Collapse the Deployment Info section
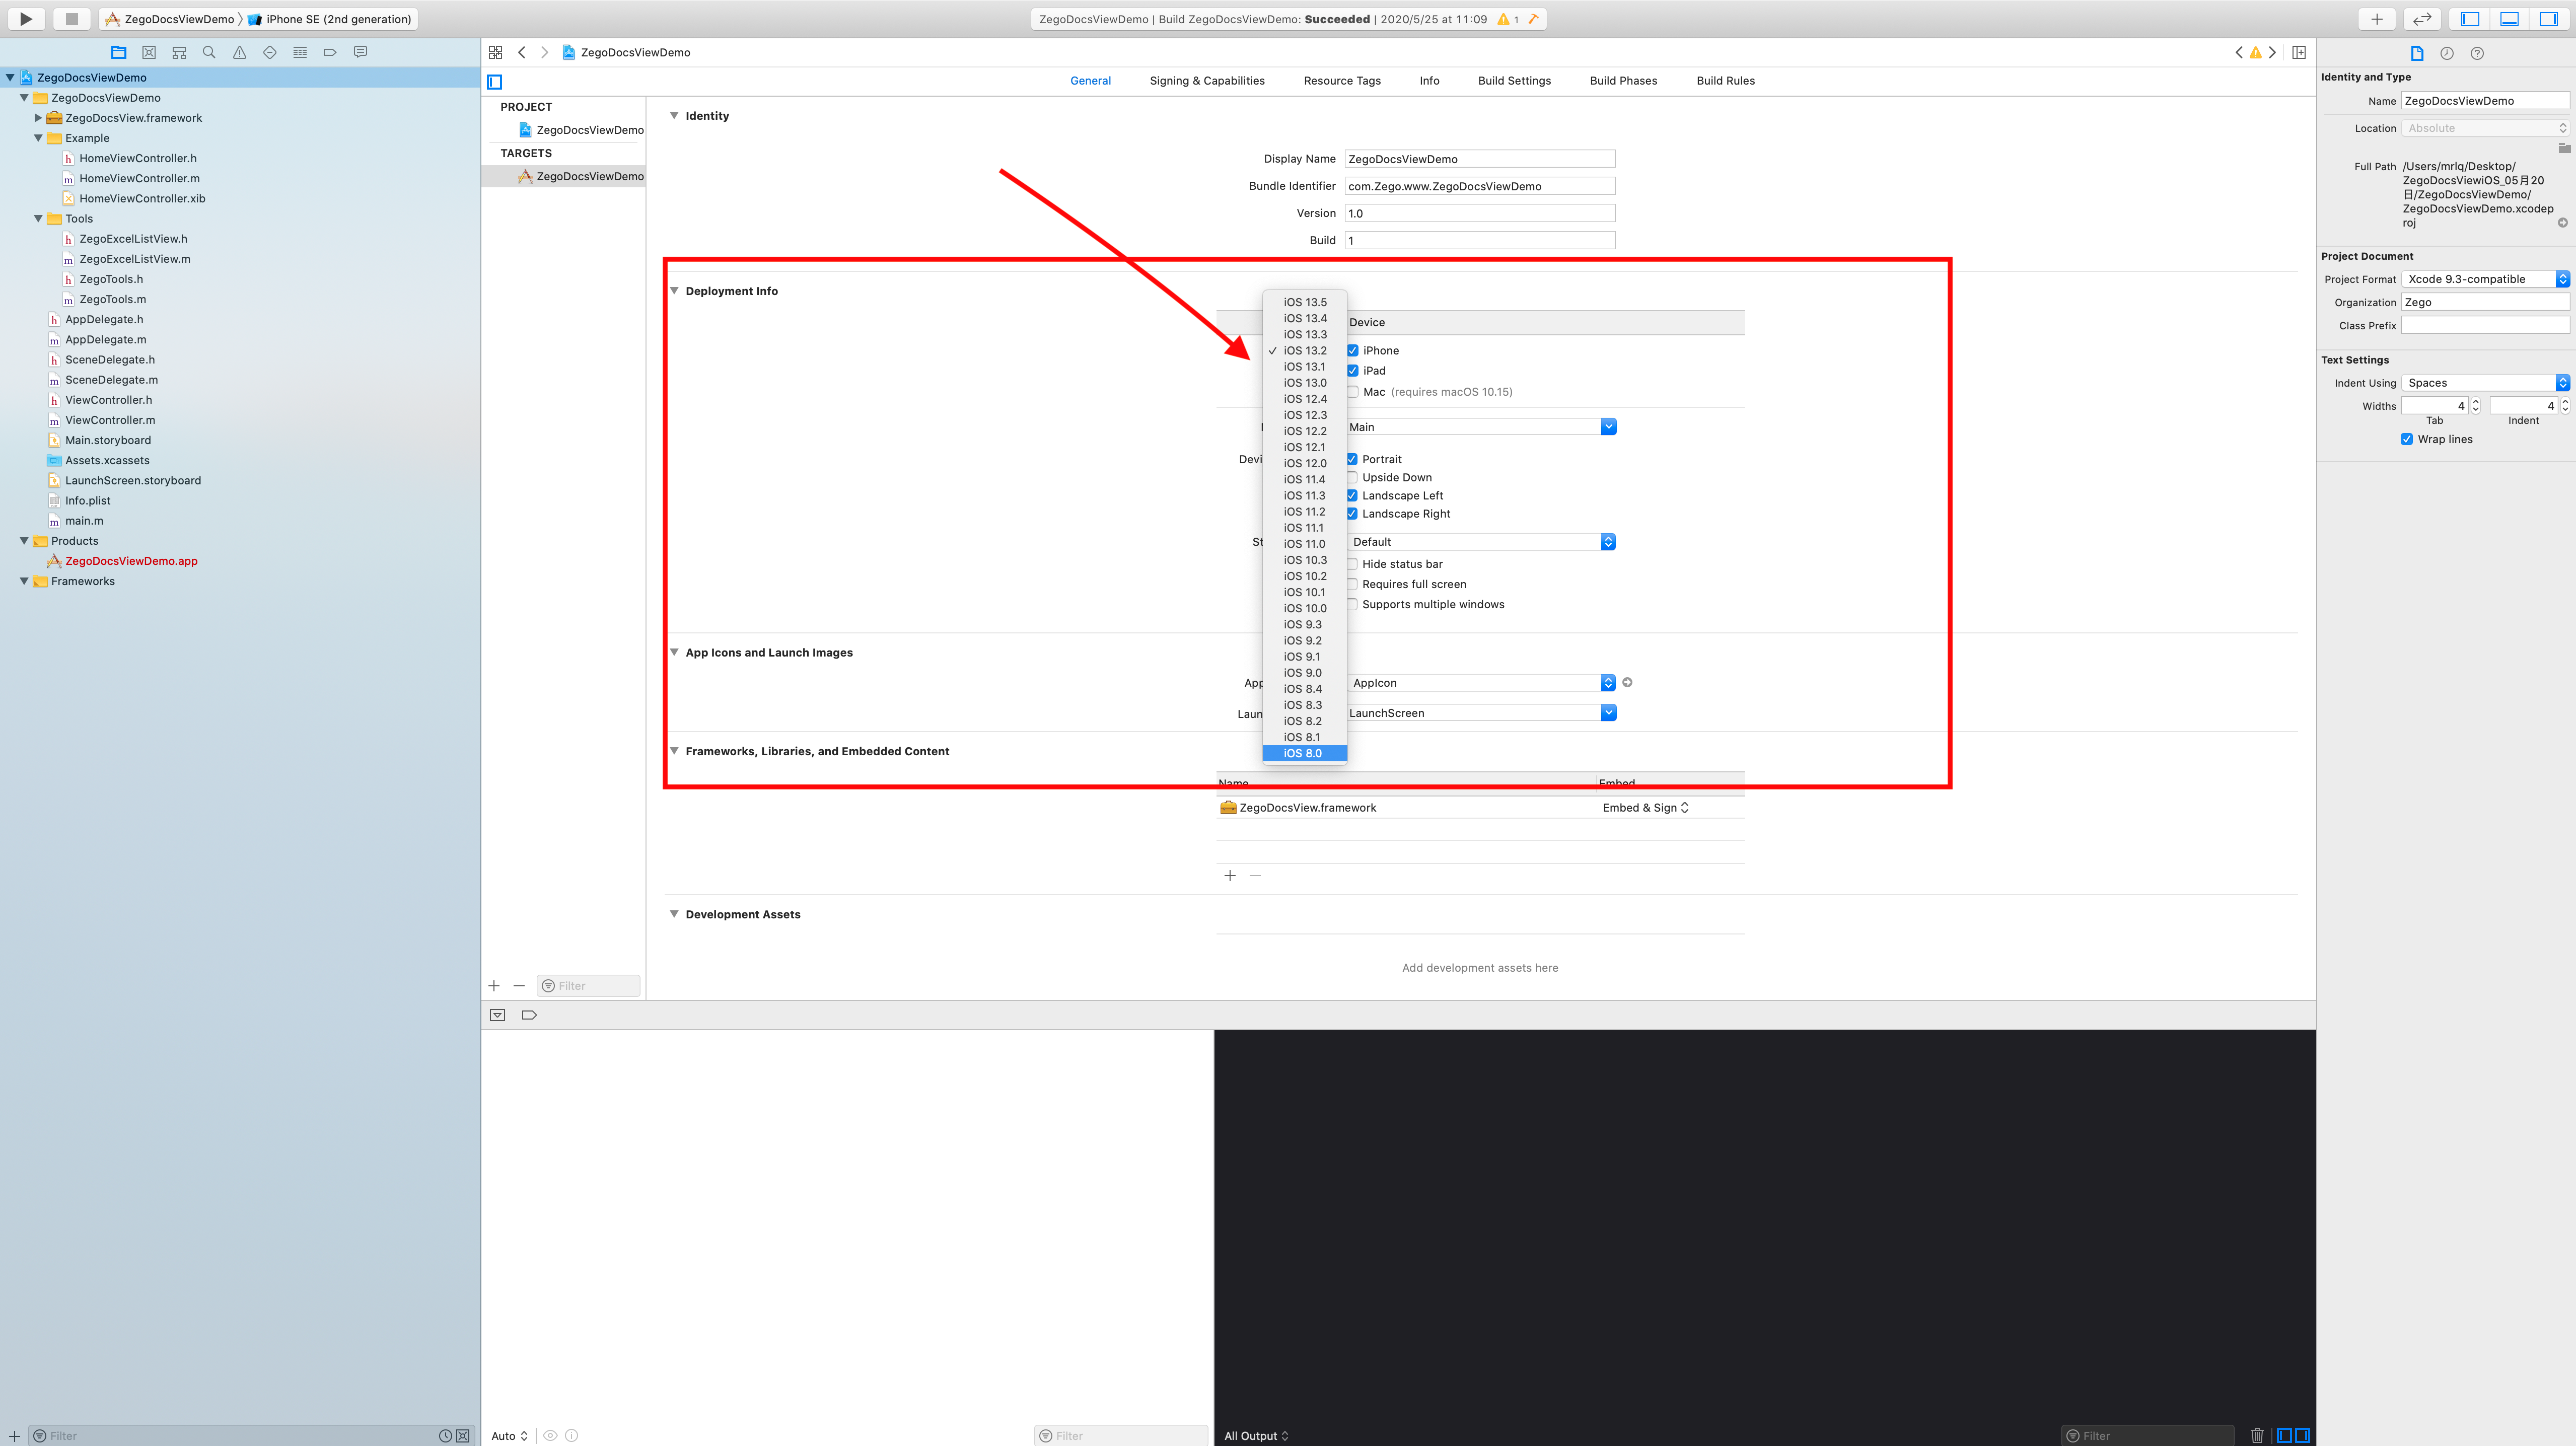 [x=674, y=291]
